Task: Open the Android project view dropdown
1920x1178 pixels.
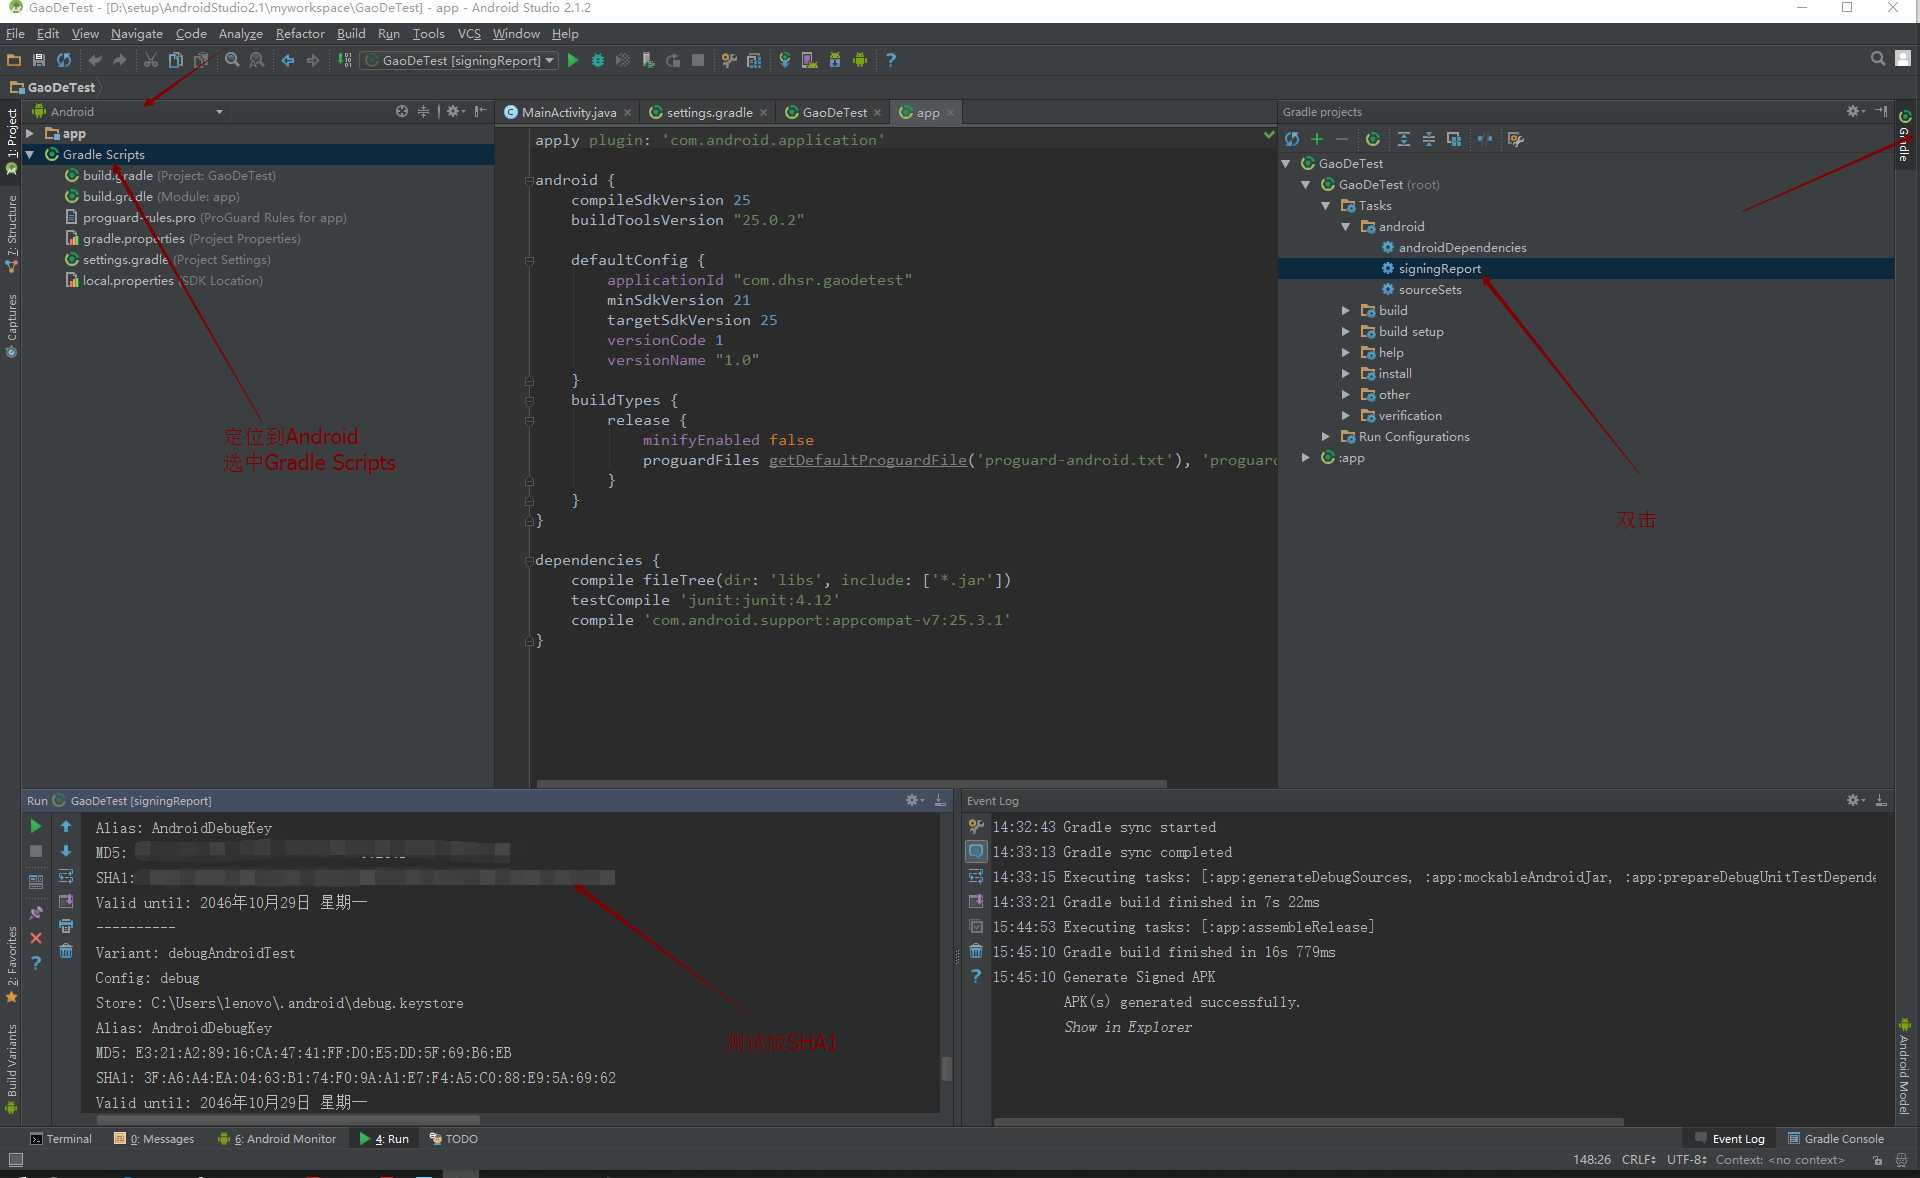Action: coord(128,112)
